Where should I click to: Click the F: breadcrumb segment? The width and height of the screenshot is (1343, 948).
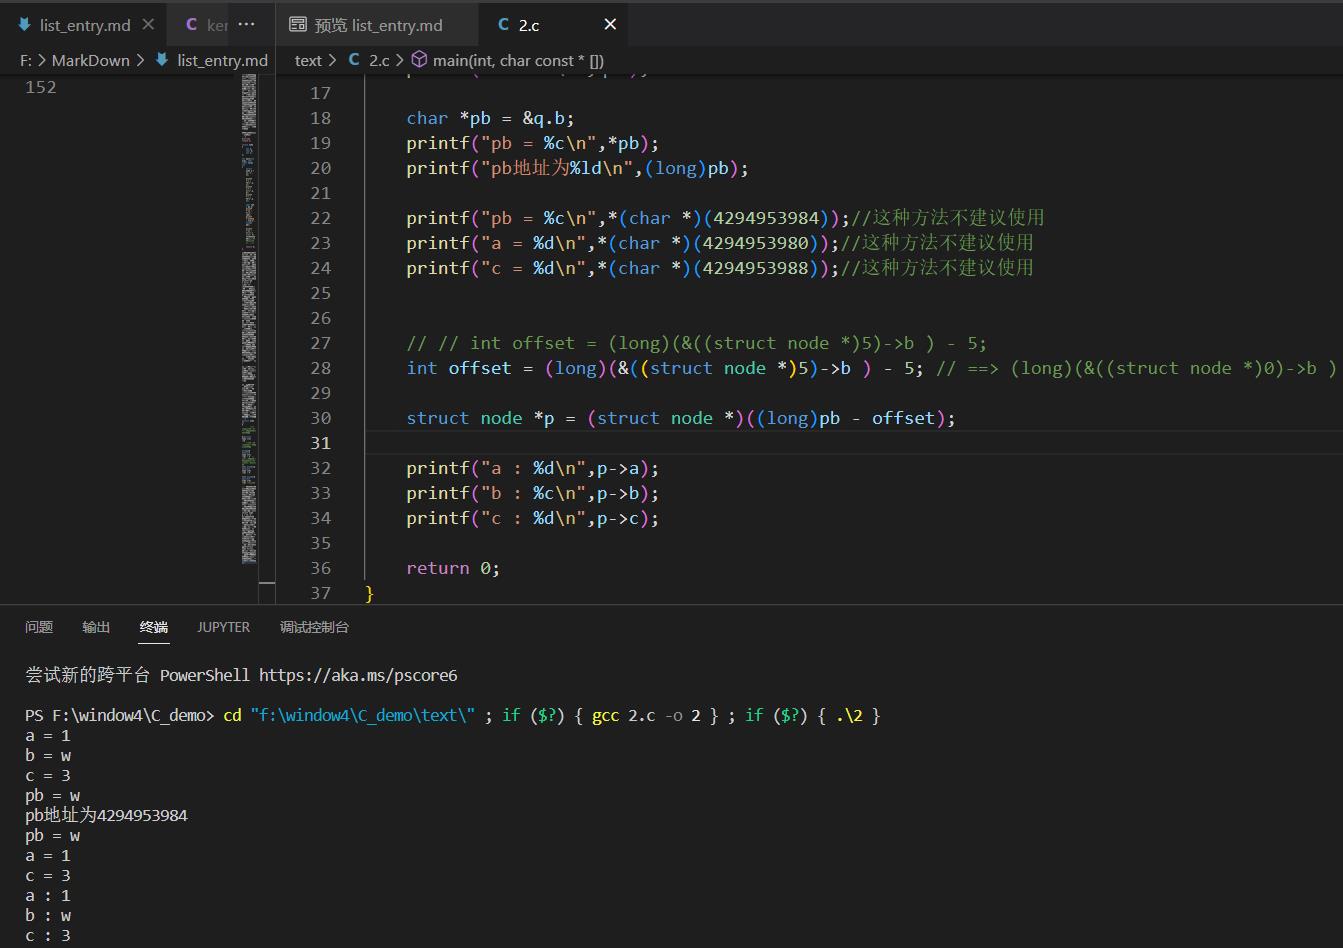tap(26, 60)
